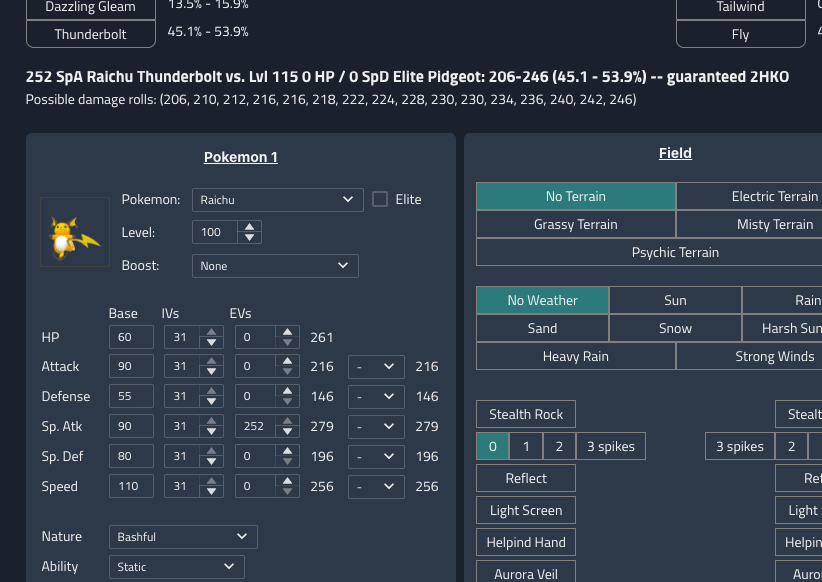The image size is (822, 582).
Task: Set weather to Snow
Action: (x=675, y=328)
